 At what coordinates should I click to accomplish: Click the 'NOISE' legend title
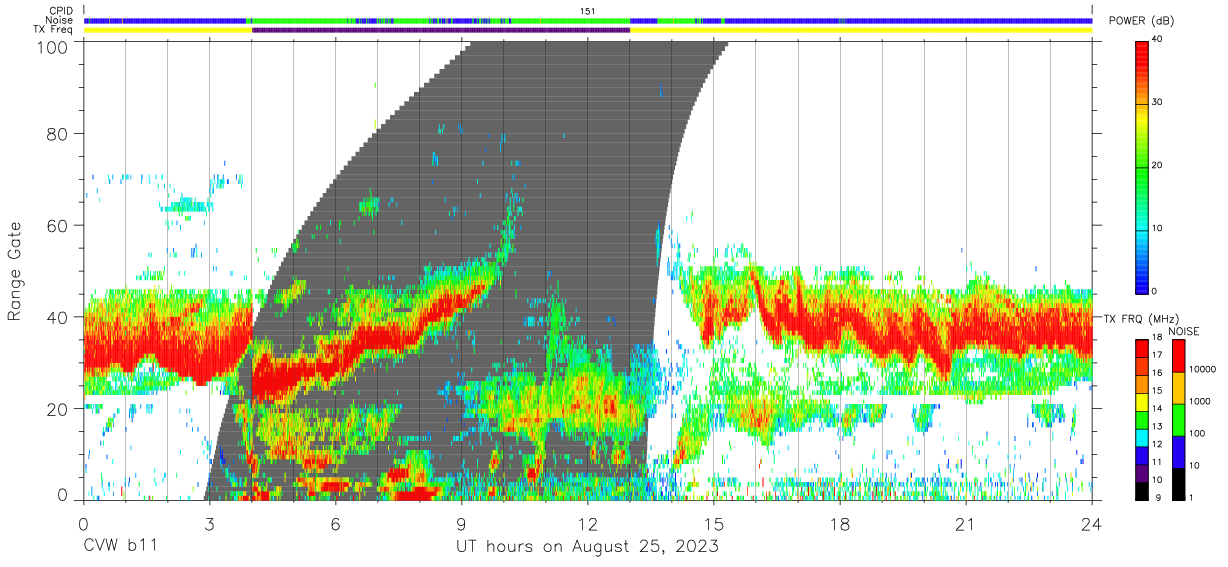(x=1184, y=331)
